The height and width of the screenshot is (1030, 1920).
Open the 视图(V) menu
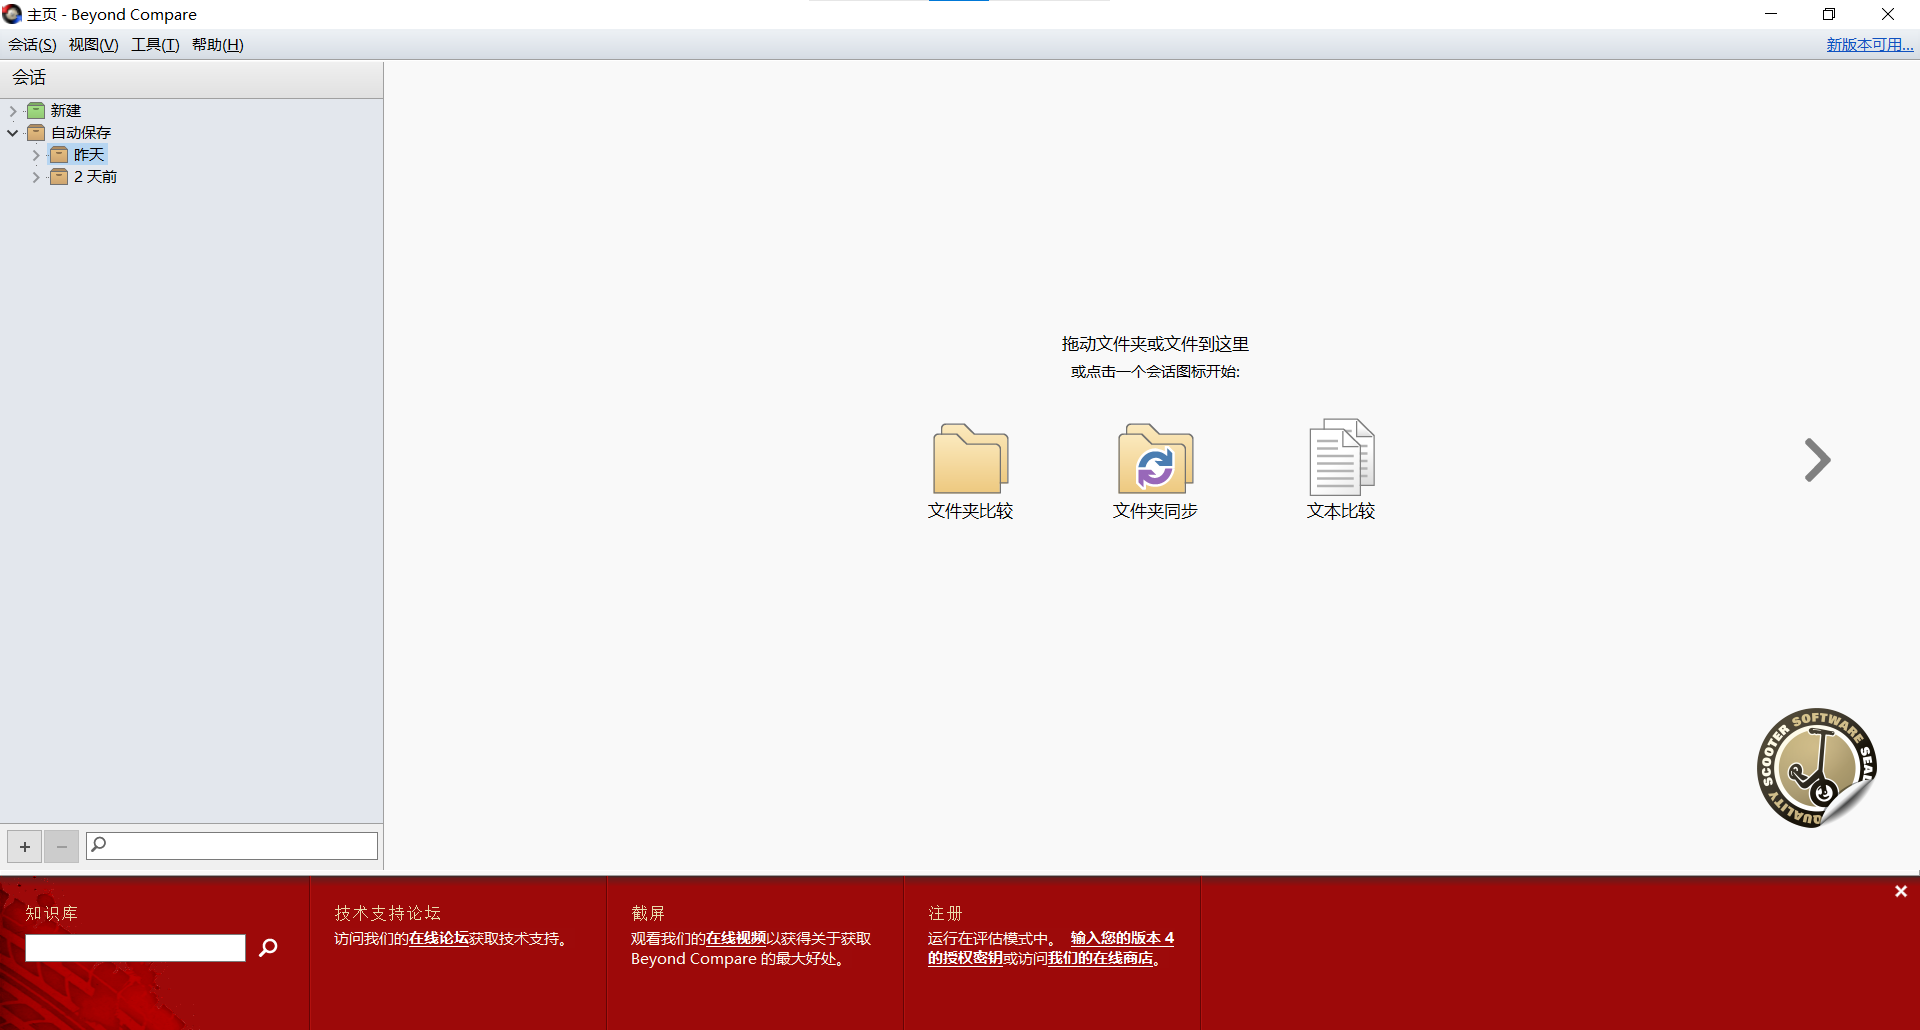94,45
